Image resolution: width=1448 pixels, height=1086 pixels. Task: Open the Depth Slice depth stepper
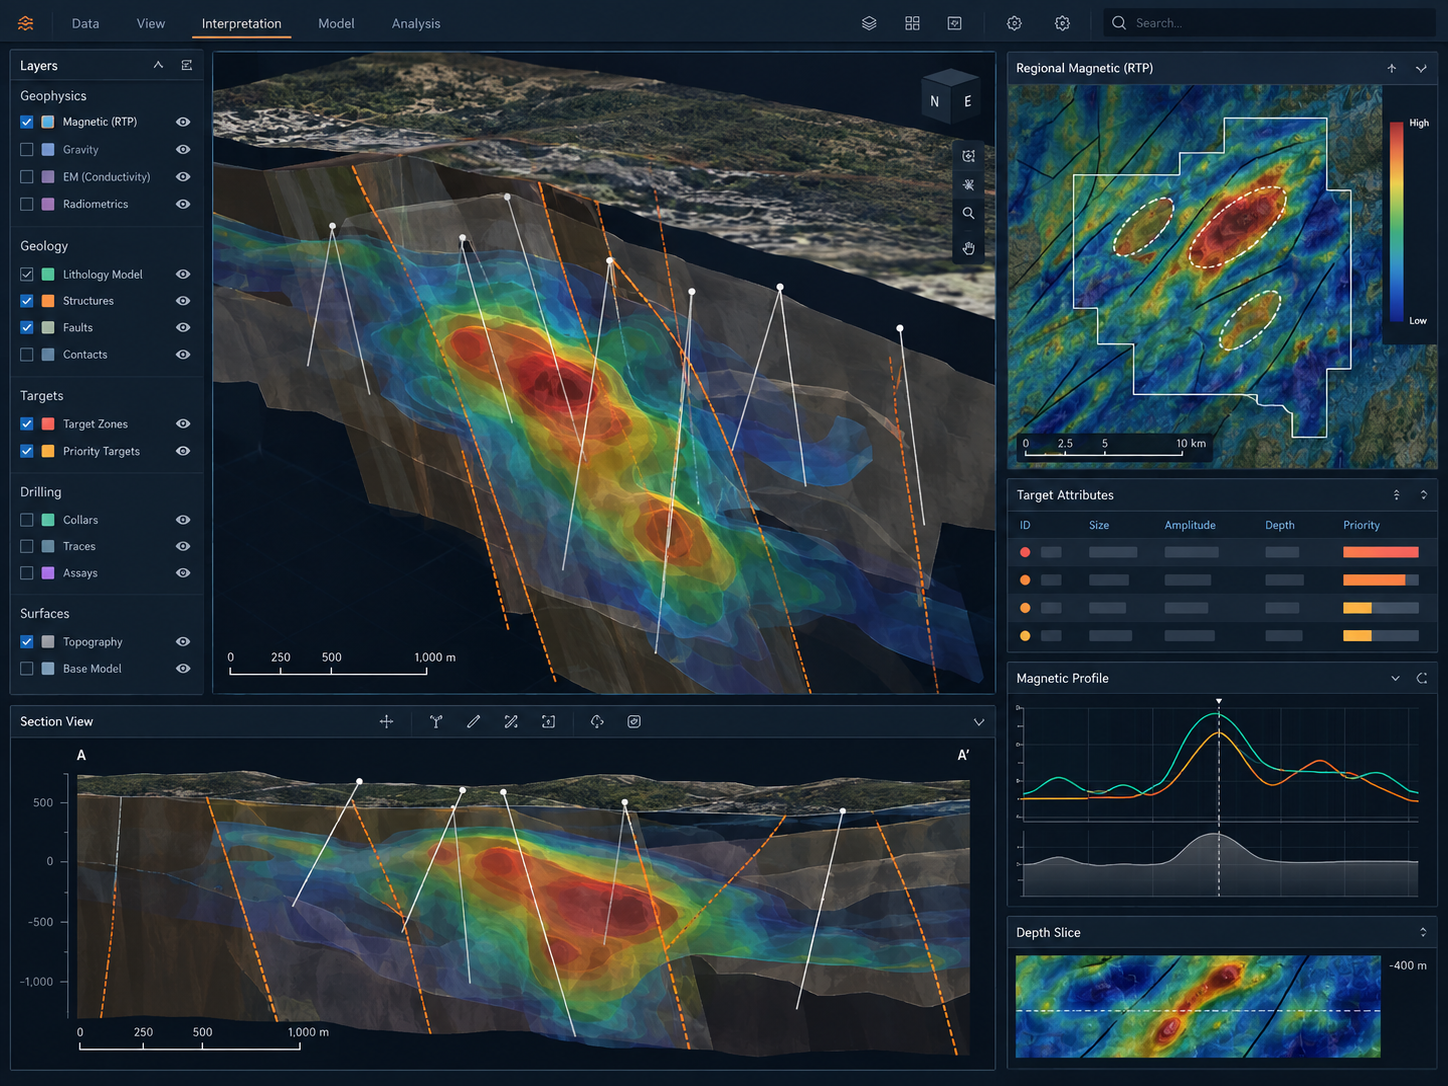1423,932
